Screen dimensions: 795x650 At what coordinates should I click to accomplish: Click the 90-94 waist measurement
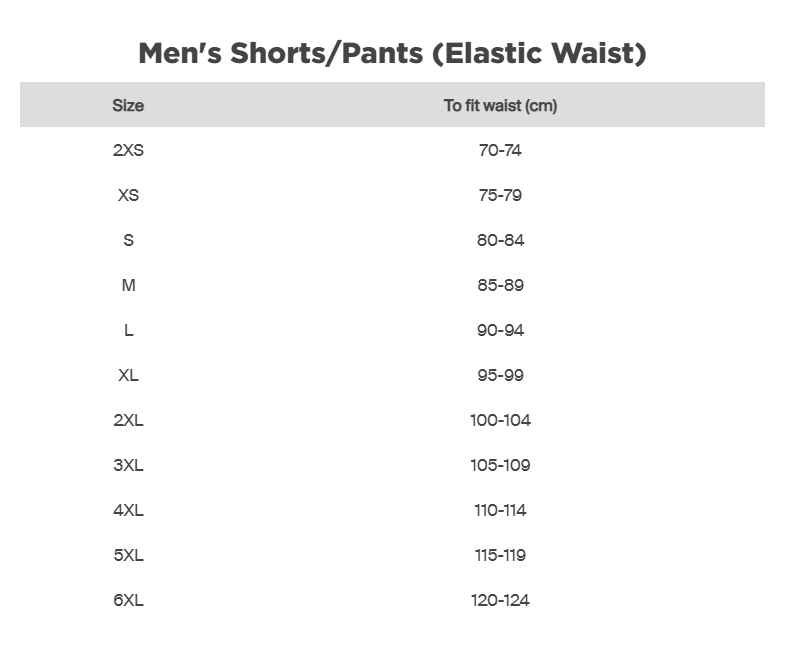click(500, 330)
